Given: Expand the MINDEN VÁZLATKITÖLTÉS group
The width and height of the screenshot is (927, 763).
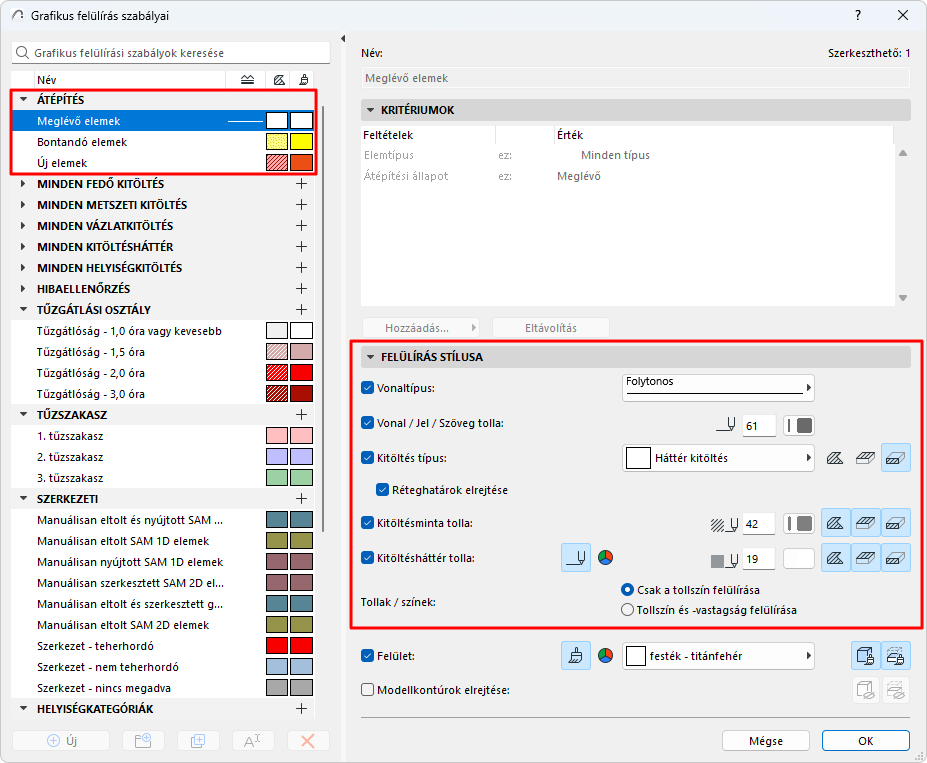Looking at the screenshot, I should pos(23,226).
